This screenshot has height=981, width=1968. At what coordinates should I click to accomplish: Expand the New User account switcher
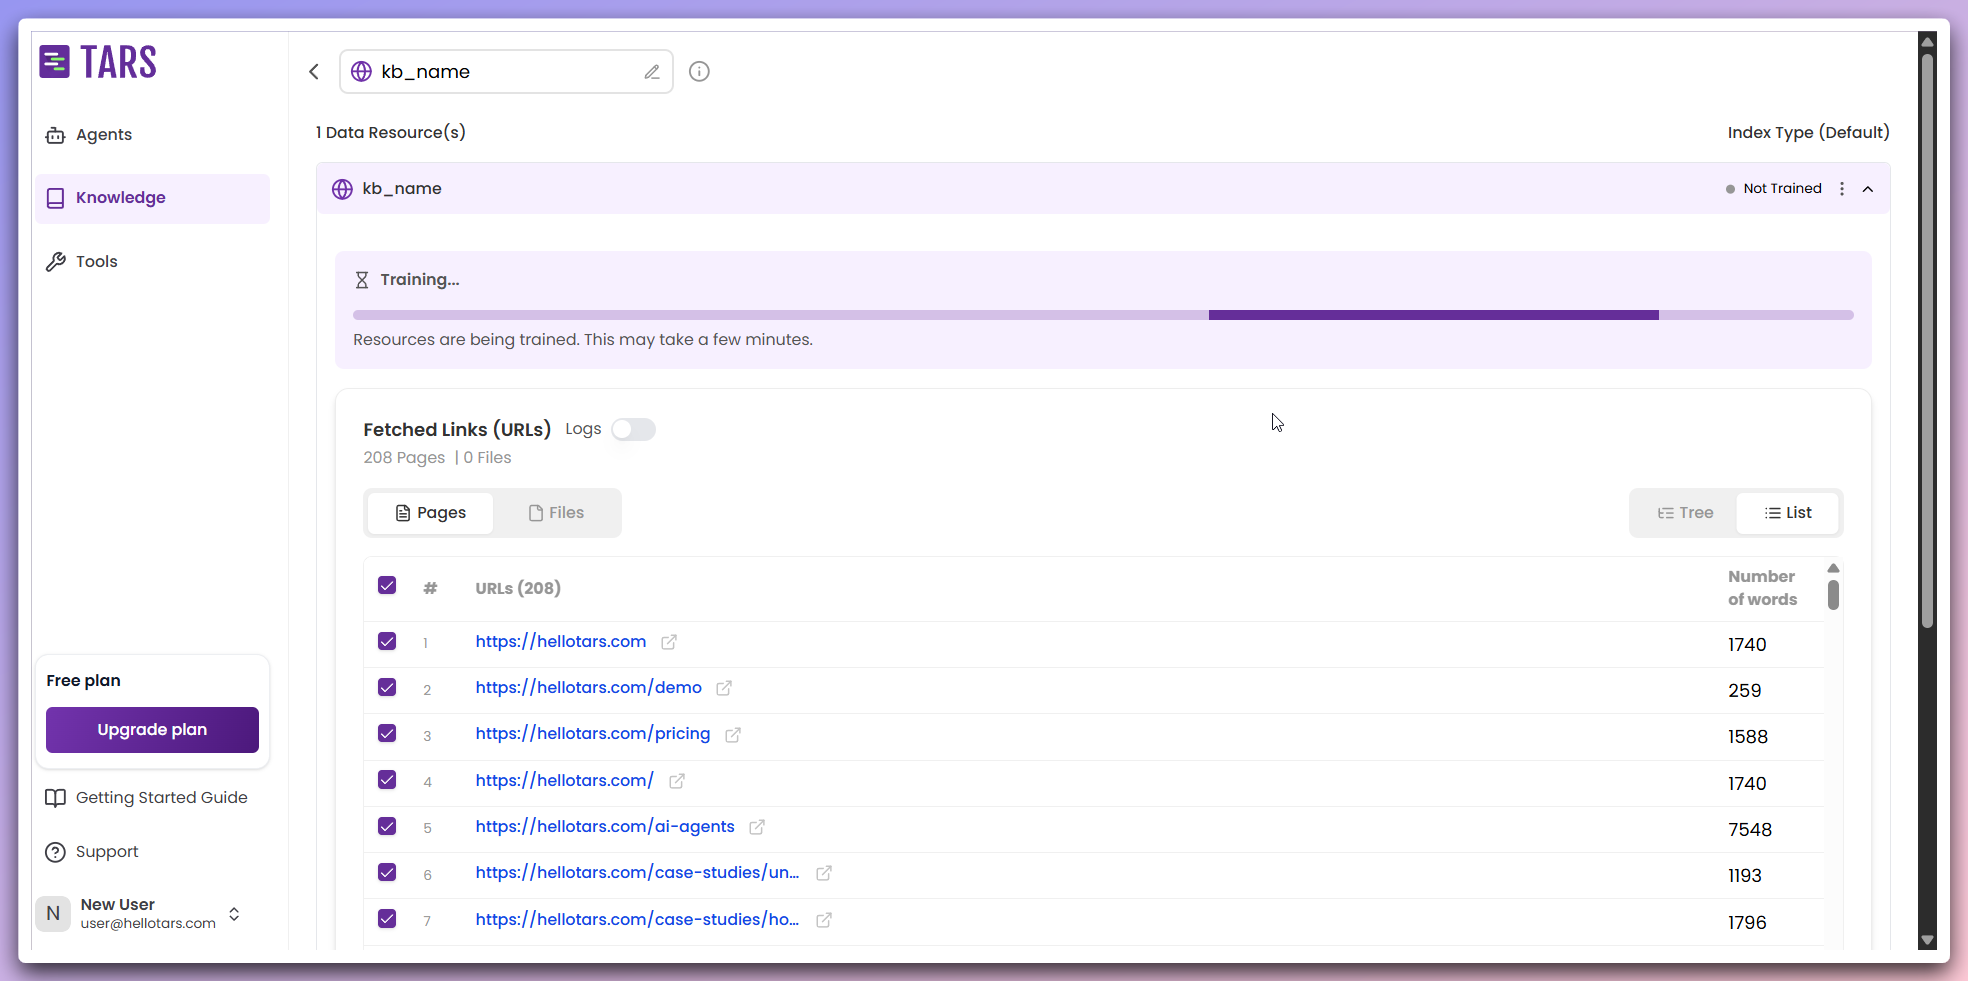pyautogui.click(x=234, y=914)
